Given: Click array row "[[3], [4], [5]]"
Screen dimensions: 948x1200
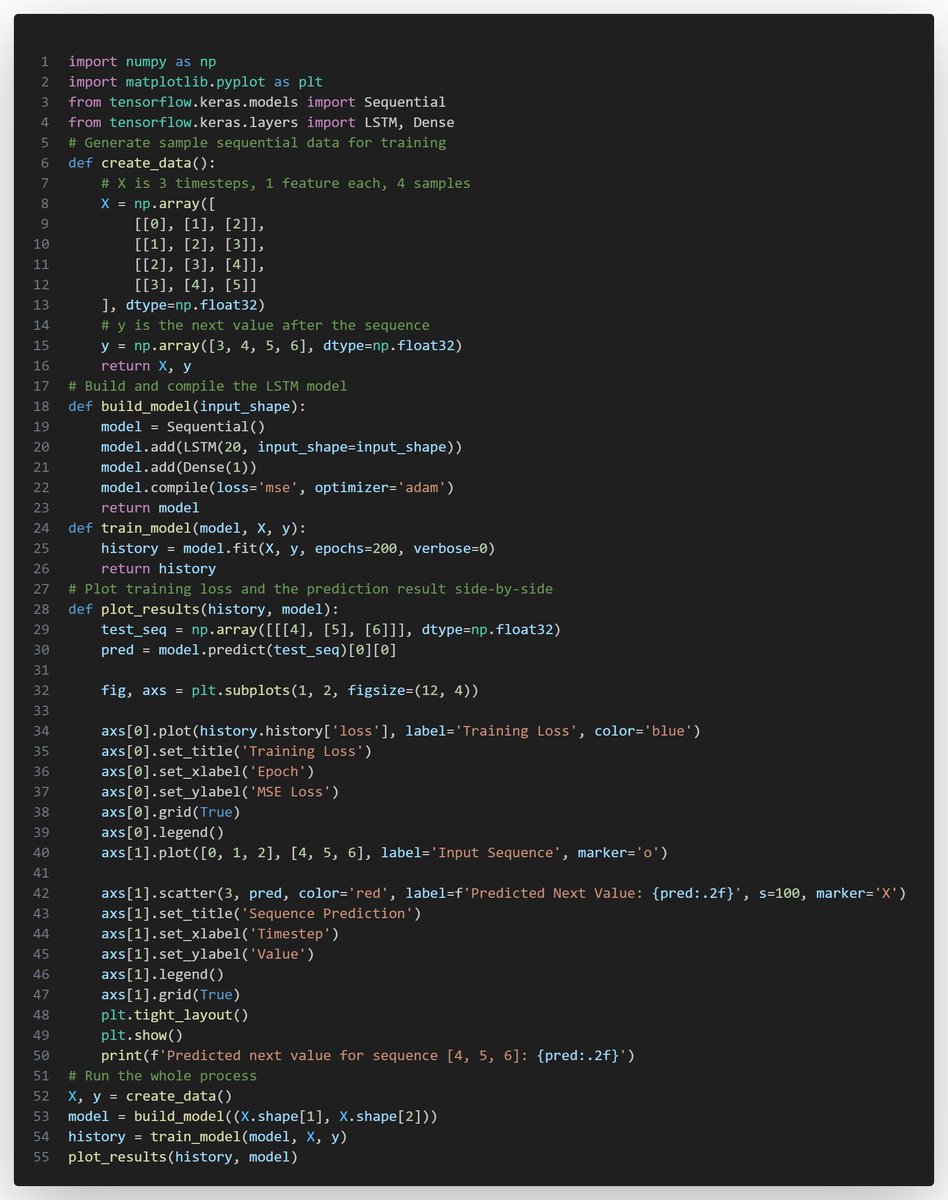Looking at the screenshot, I should (x=195, y=284).
